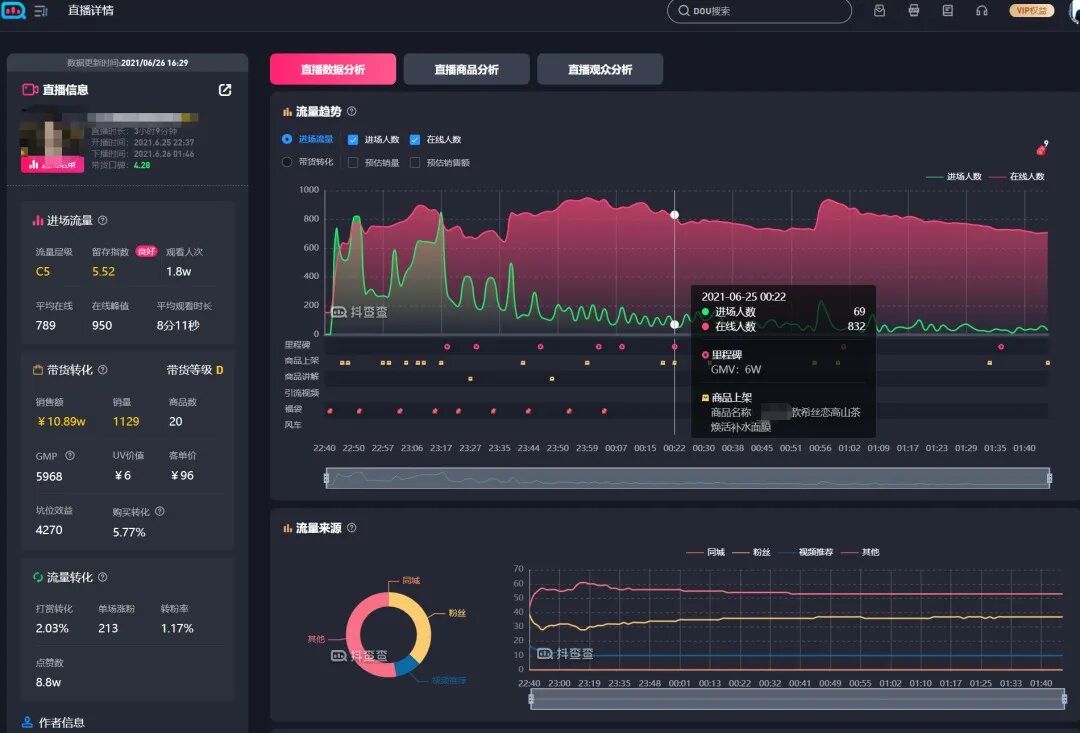The height and width of the screenshot is (733, 1080).
Task: Open customer service headset icon
Action: pyautogui.click(x=982, y=11)
